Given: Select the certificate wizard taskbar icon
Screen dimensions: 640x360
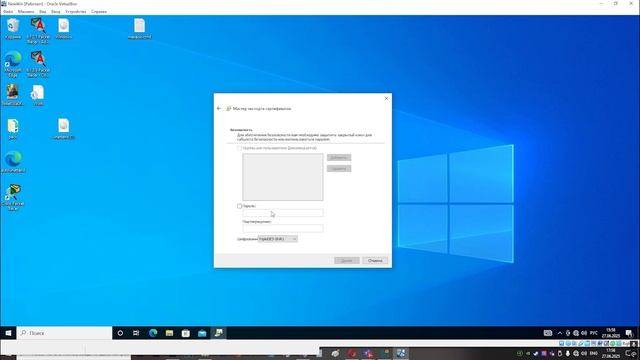Looking at the screenshot, I should (x=219, y=333).
